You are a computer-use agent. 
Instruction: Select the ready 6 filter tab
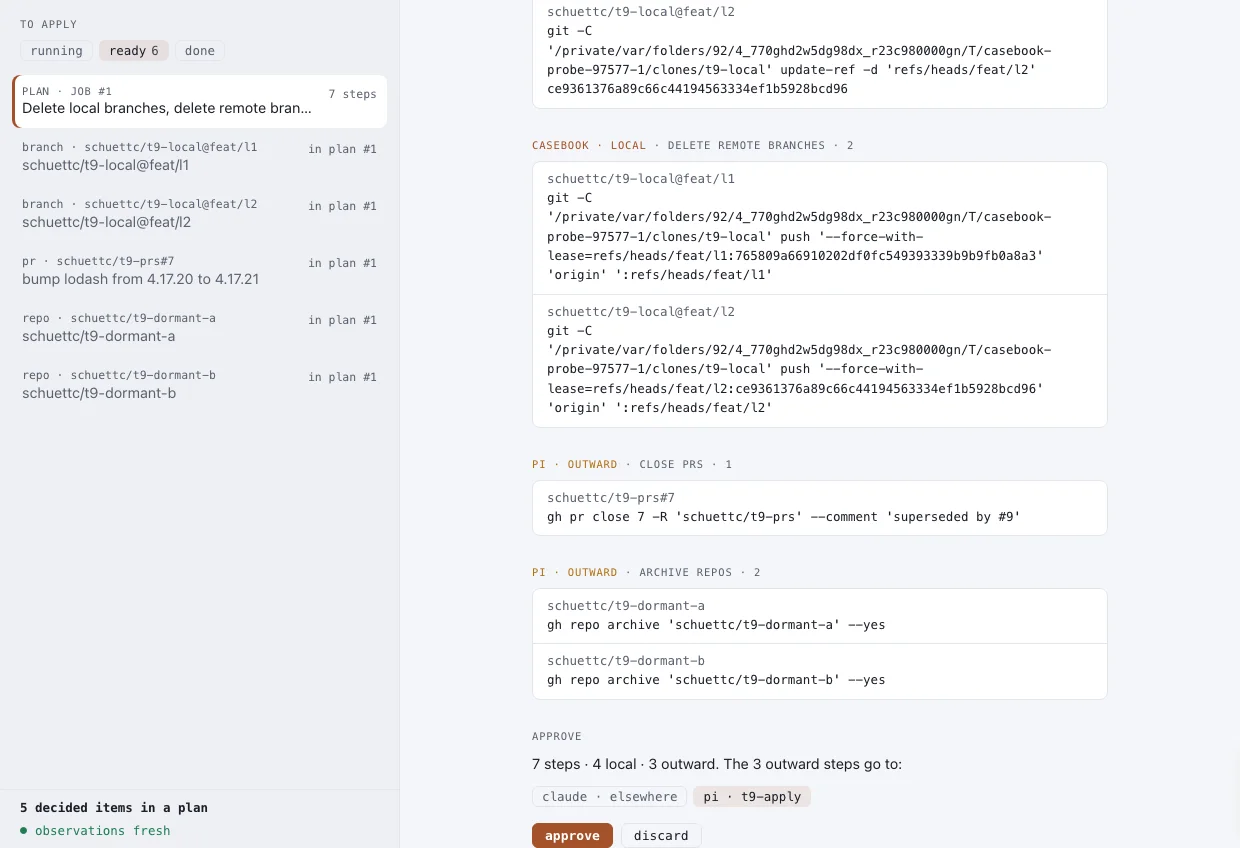pyautogui.click(x=134, y=51)
